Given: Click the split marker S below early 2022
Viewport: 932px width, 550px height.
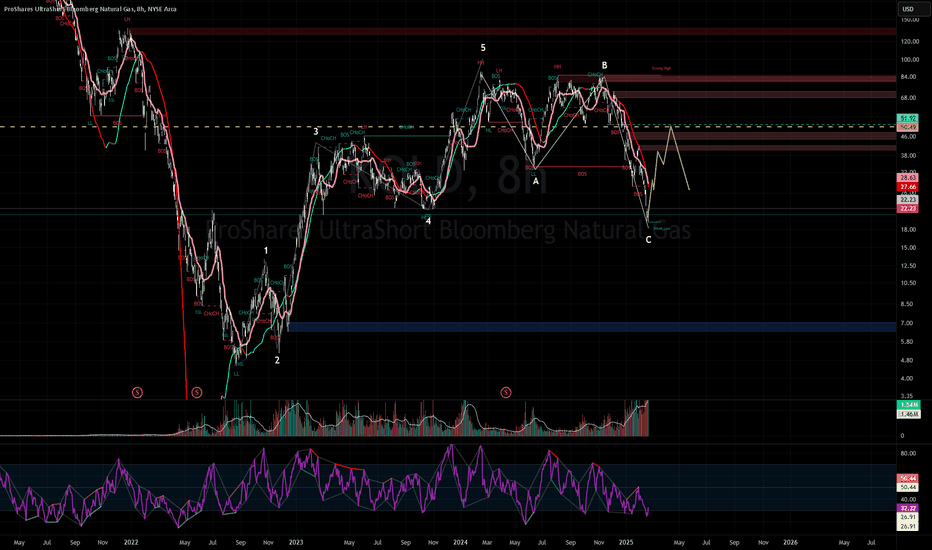Looking at the screenshot, I should pyautogui.click(x=137, y=392).
